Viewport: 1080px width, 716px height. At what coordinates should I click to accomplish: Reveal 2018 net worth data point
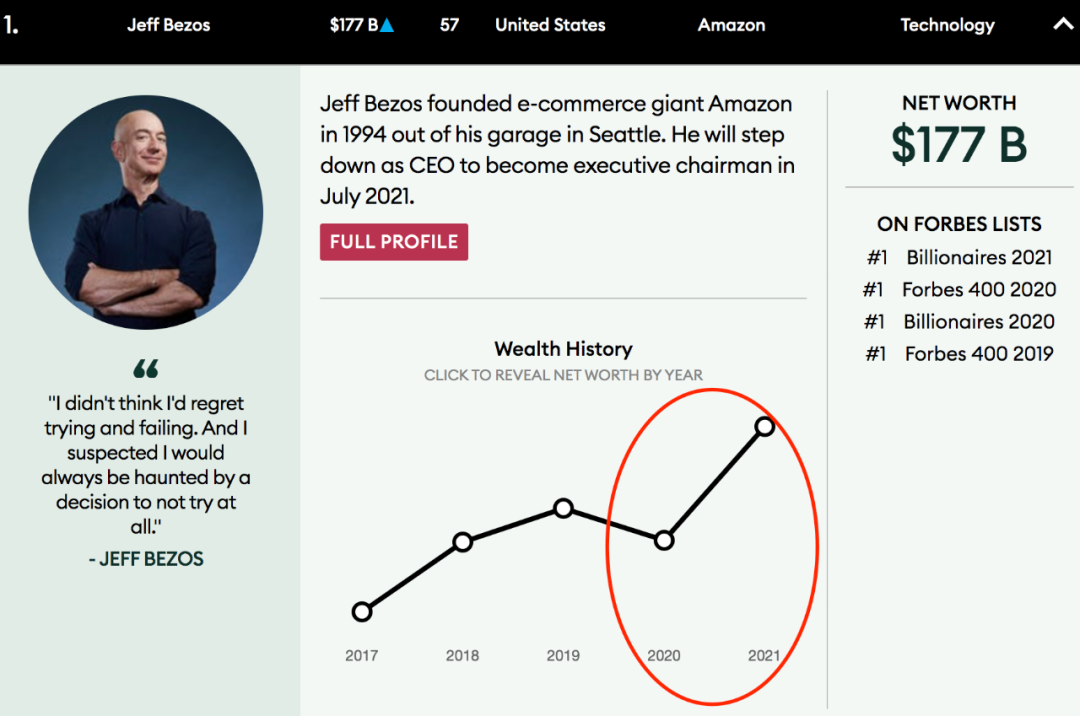462,542
